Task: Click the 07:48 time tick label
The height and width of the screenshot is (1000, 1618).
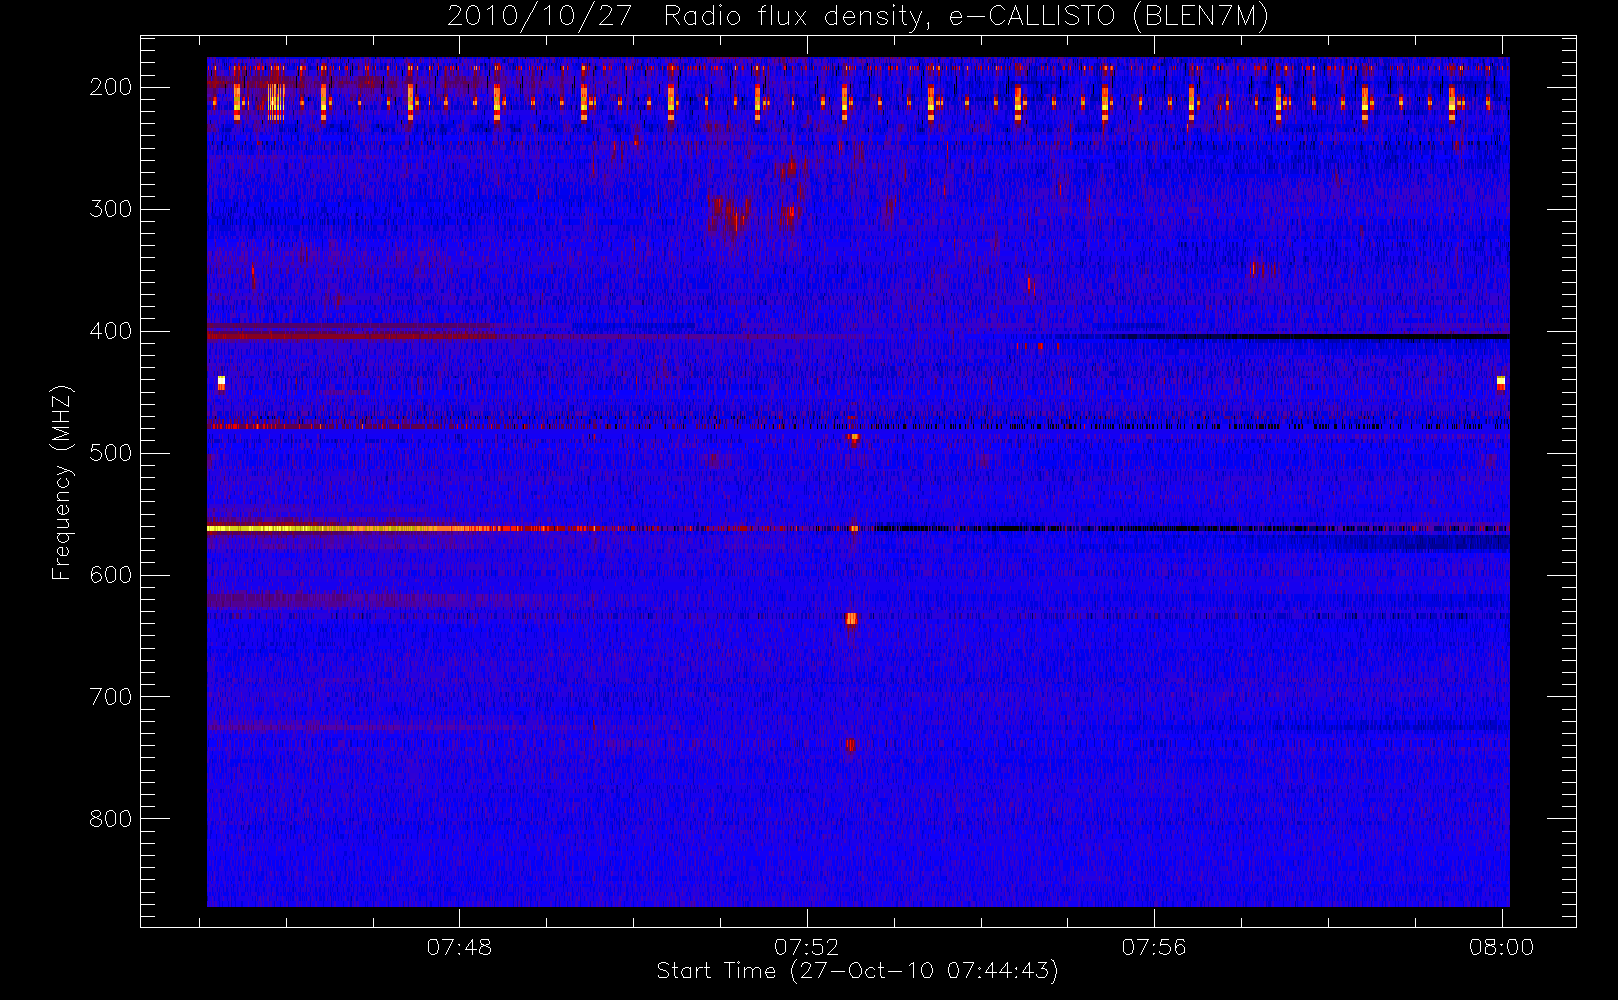Action: click(459, 947)
